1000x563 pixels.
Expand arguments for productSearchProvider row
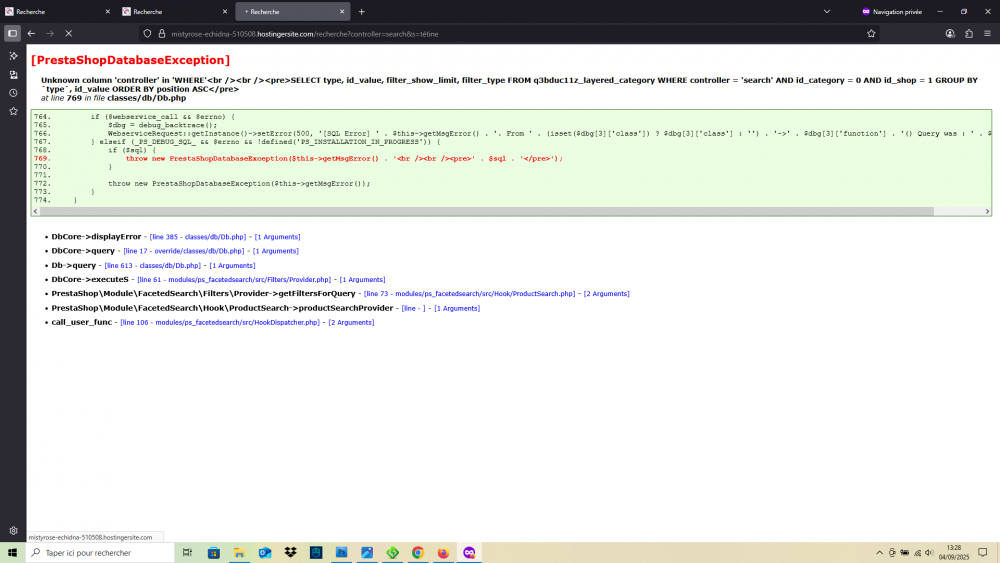(x=457, y=309)
